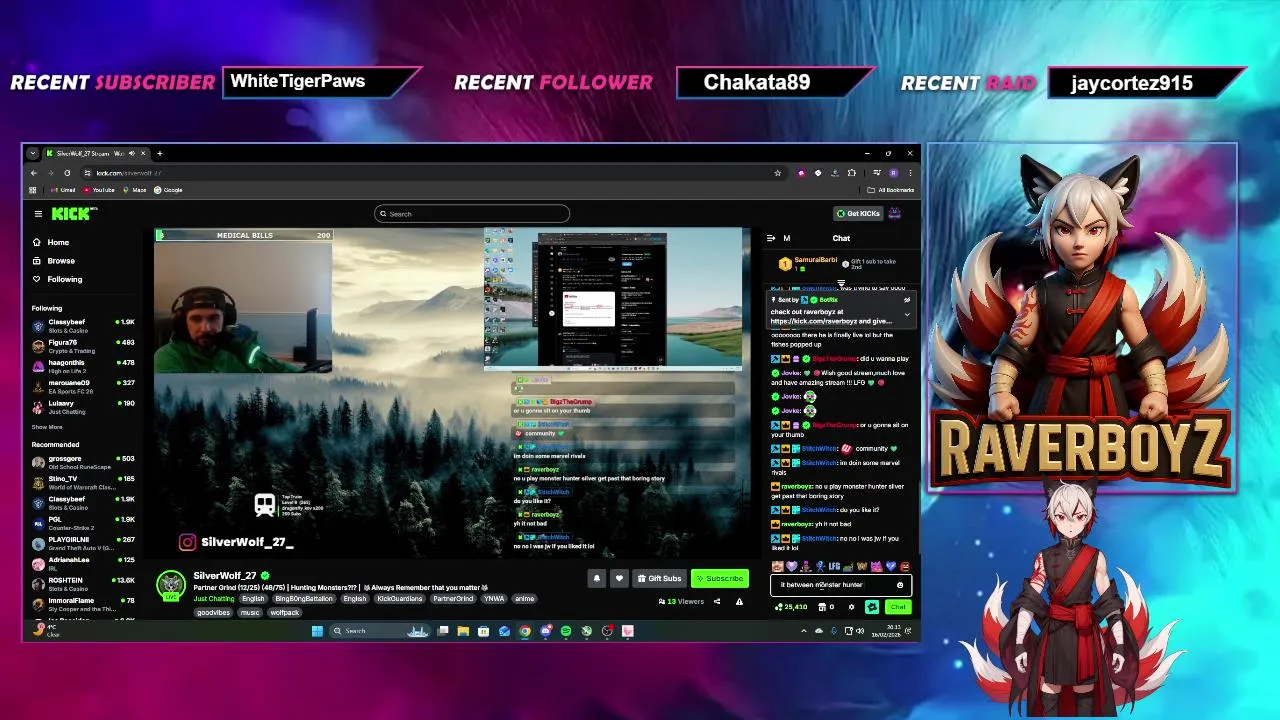This screenshot has height=720, width=1280.
Task: Click the Get KICKs button
Action: click(x=859, y=213)
